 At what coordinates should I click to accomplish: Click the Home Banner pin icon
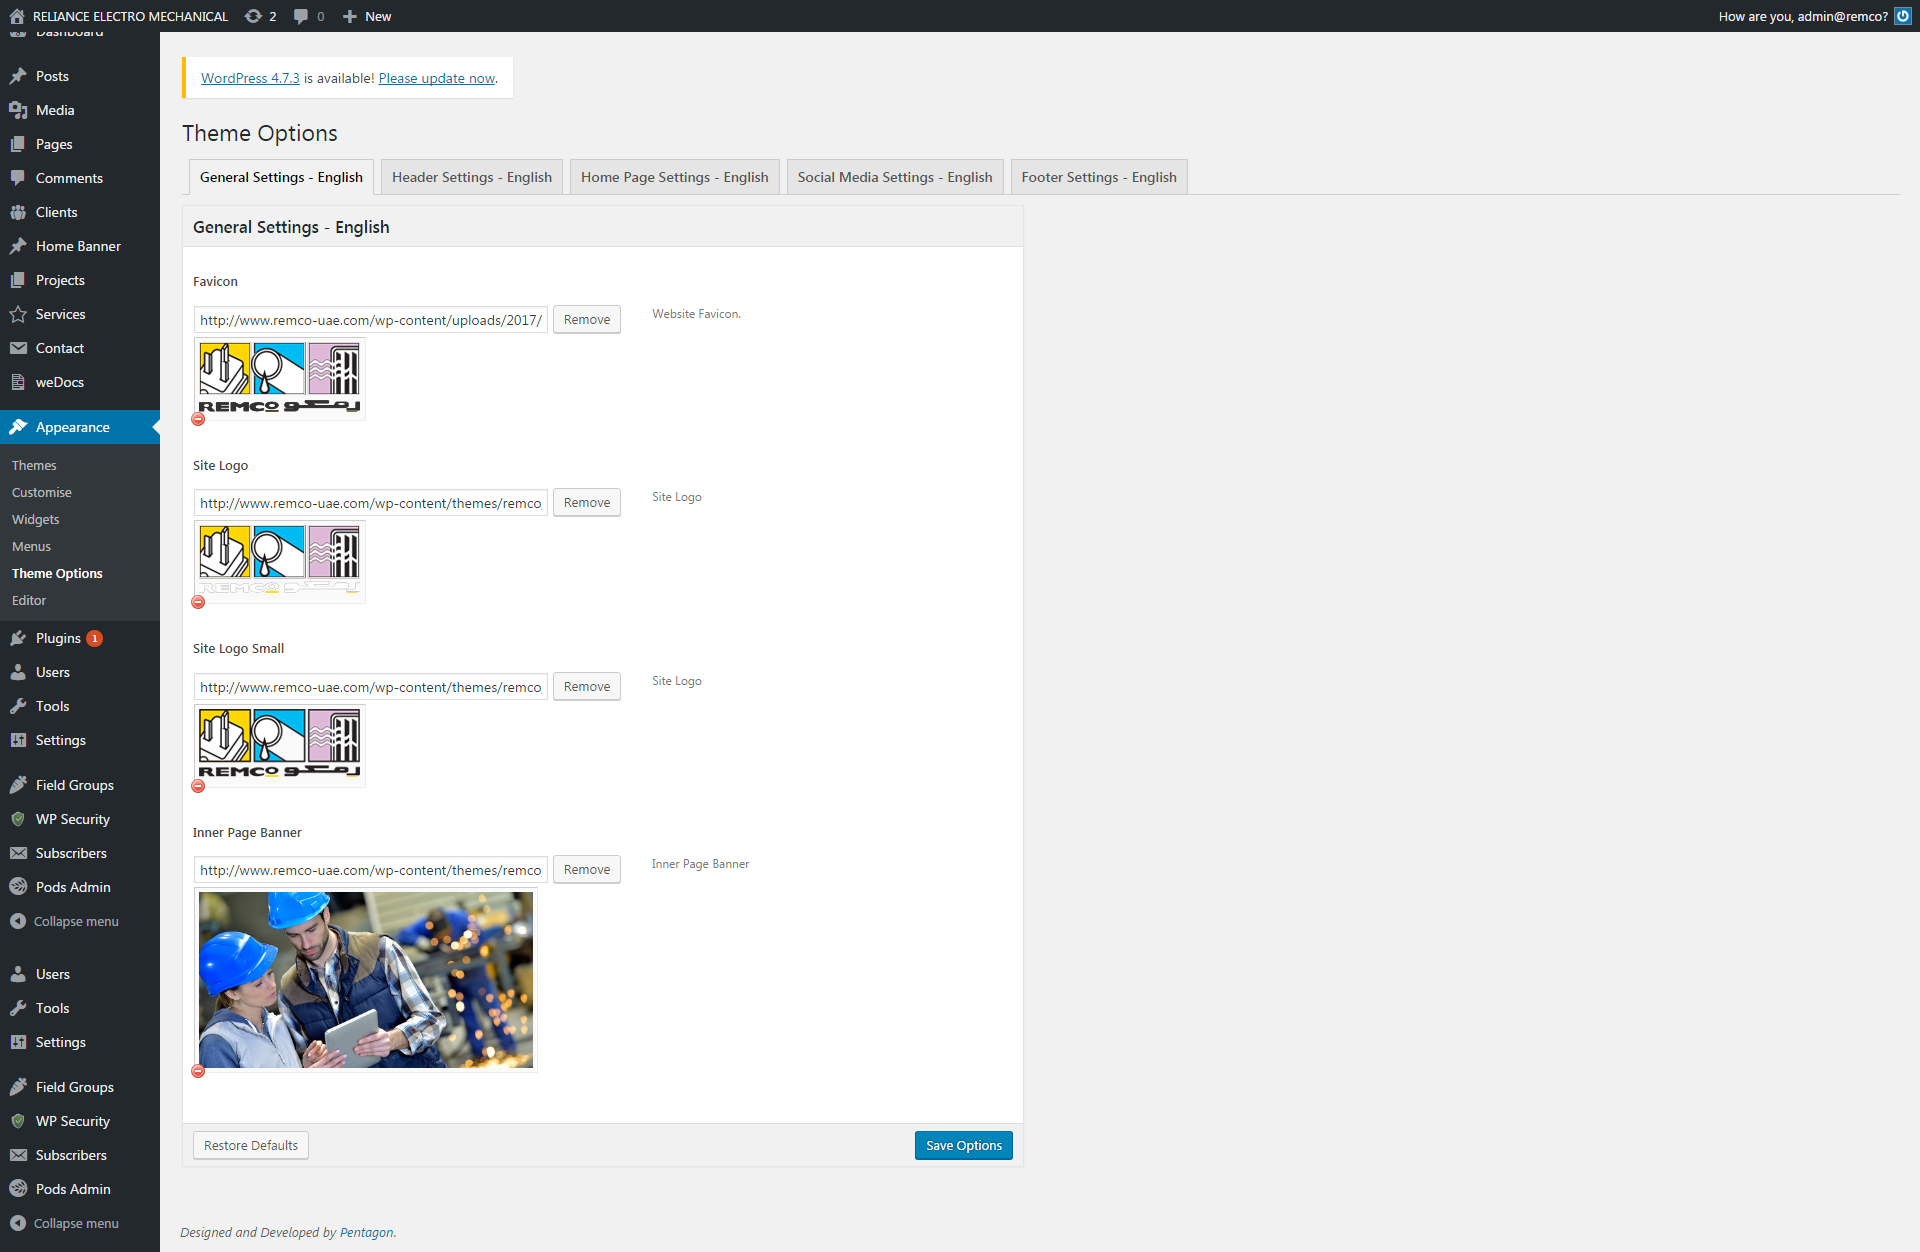tap(18, 246)
